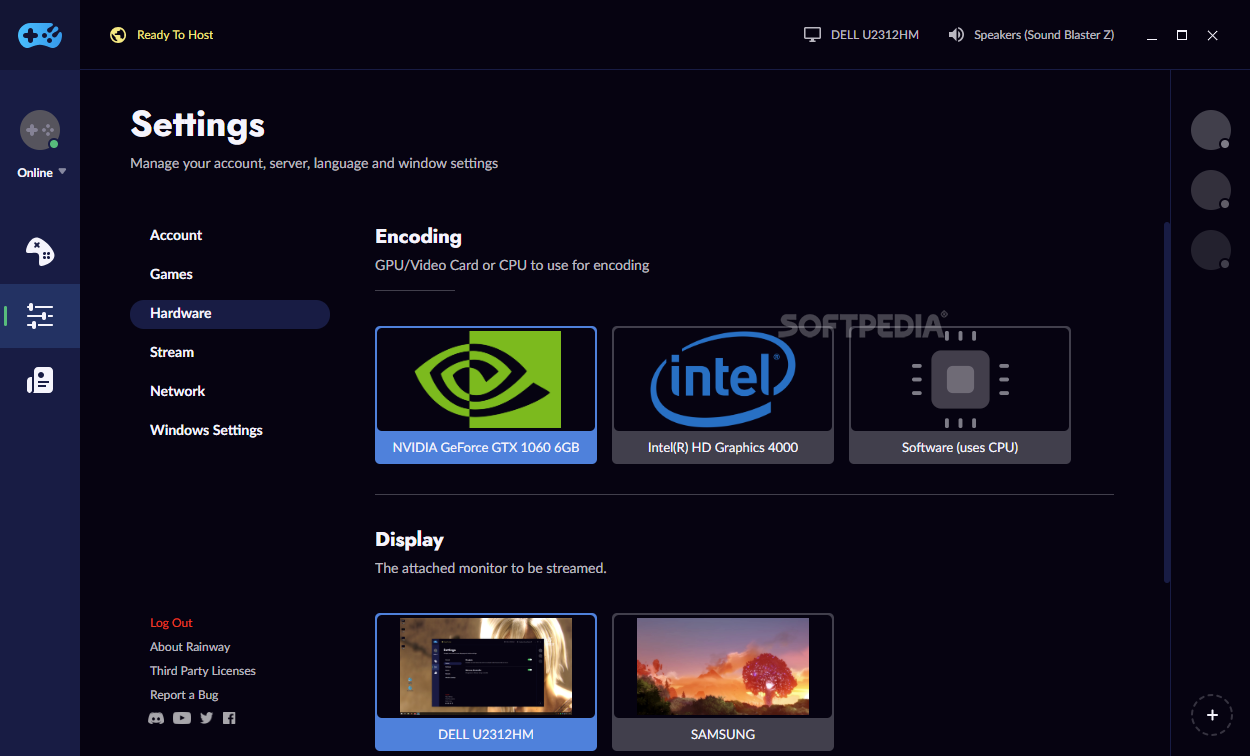Open the games controller sidebar icon
Screen dimensions: 1250x756
click(40, 251)
